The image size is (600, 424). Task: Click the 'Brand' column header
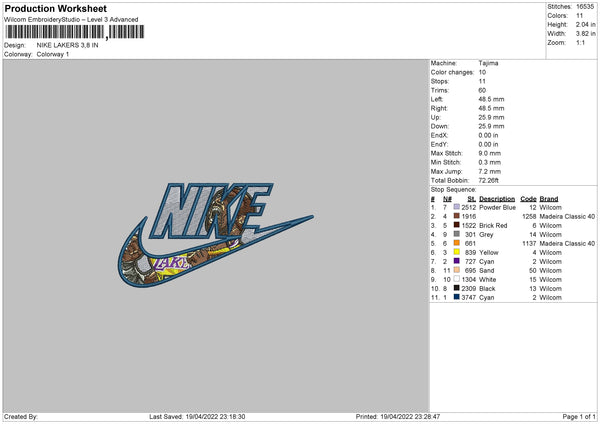pyautogui.click(x=549, y=199)
